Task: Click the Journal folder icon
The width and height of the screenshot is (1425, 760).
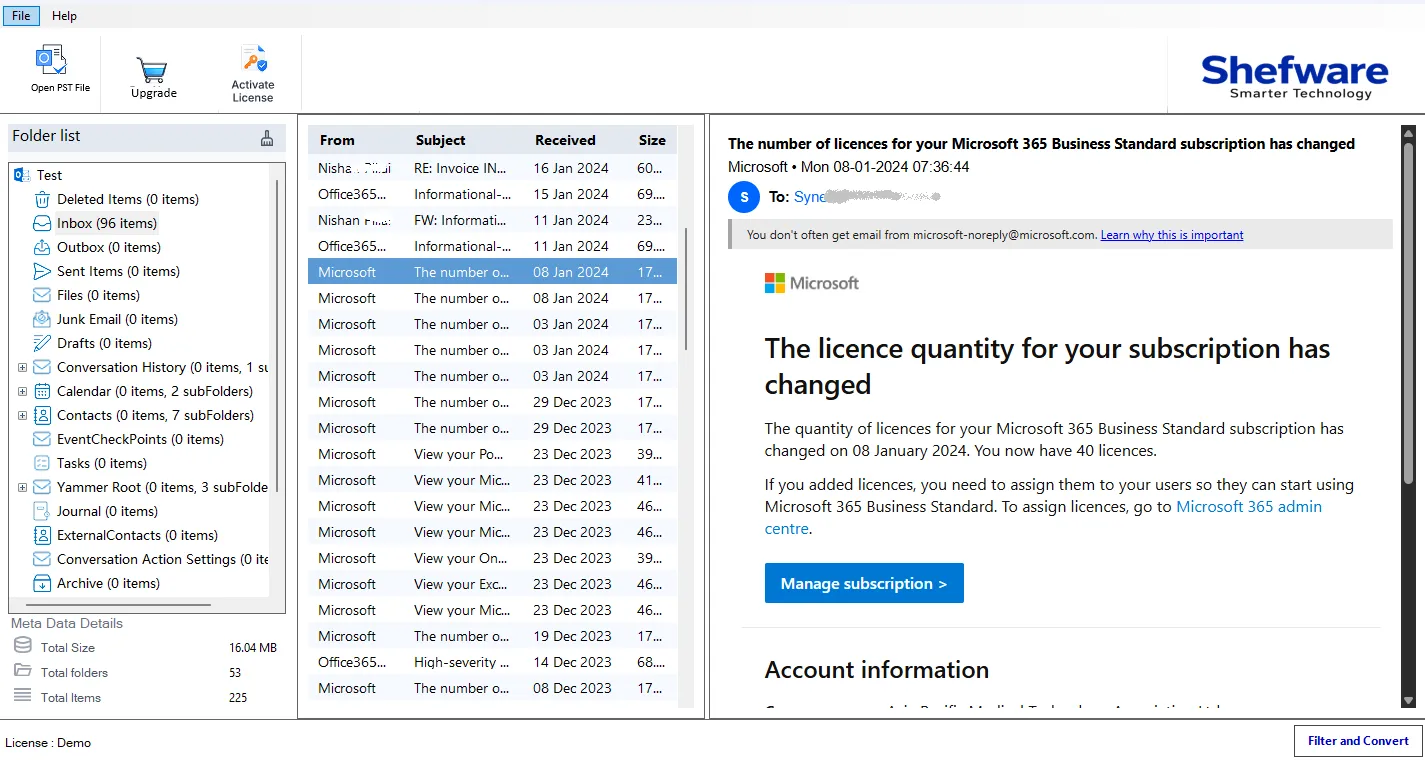Action: (x=42, y=511)
